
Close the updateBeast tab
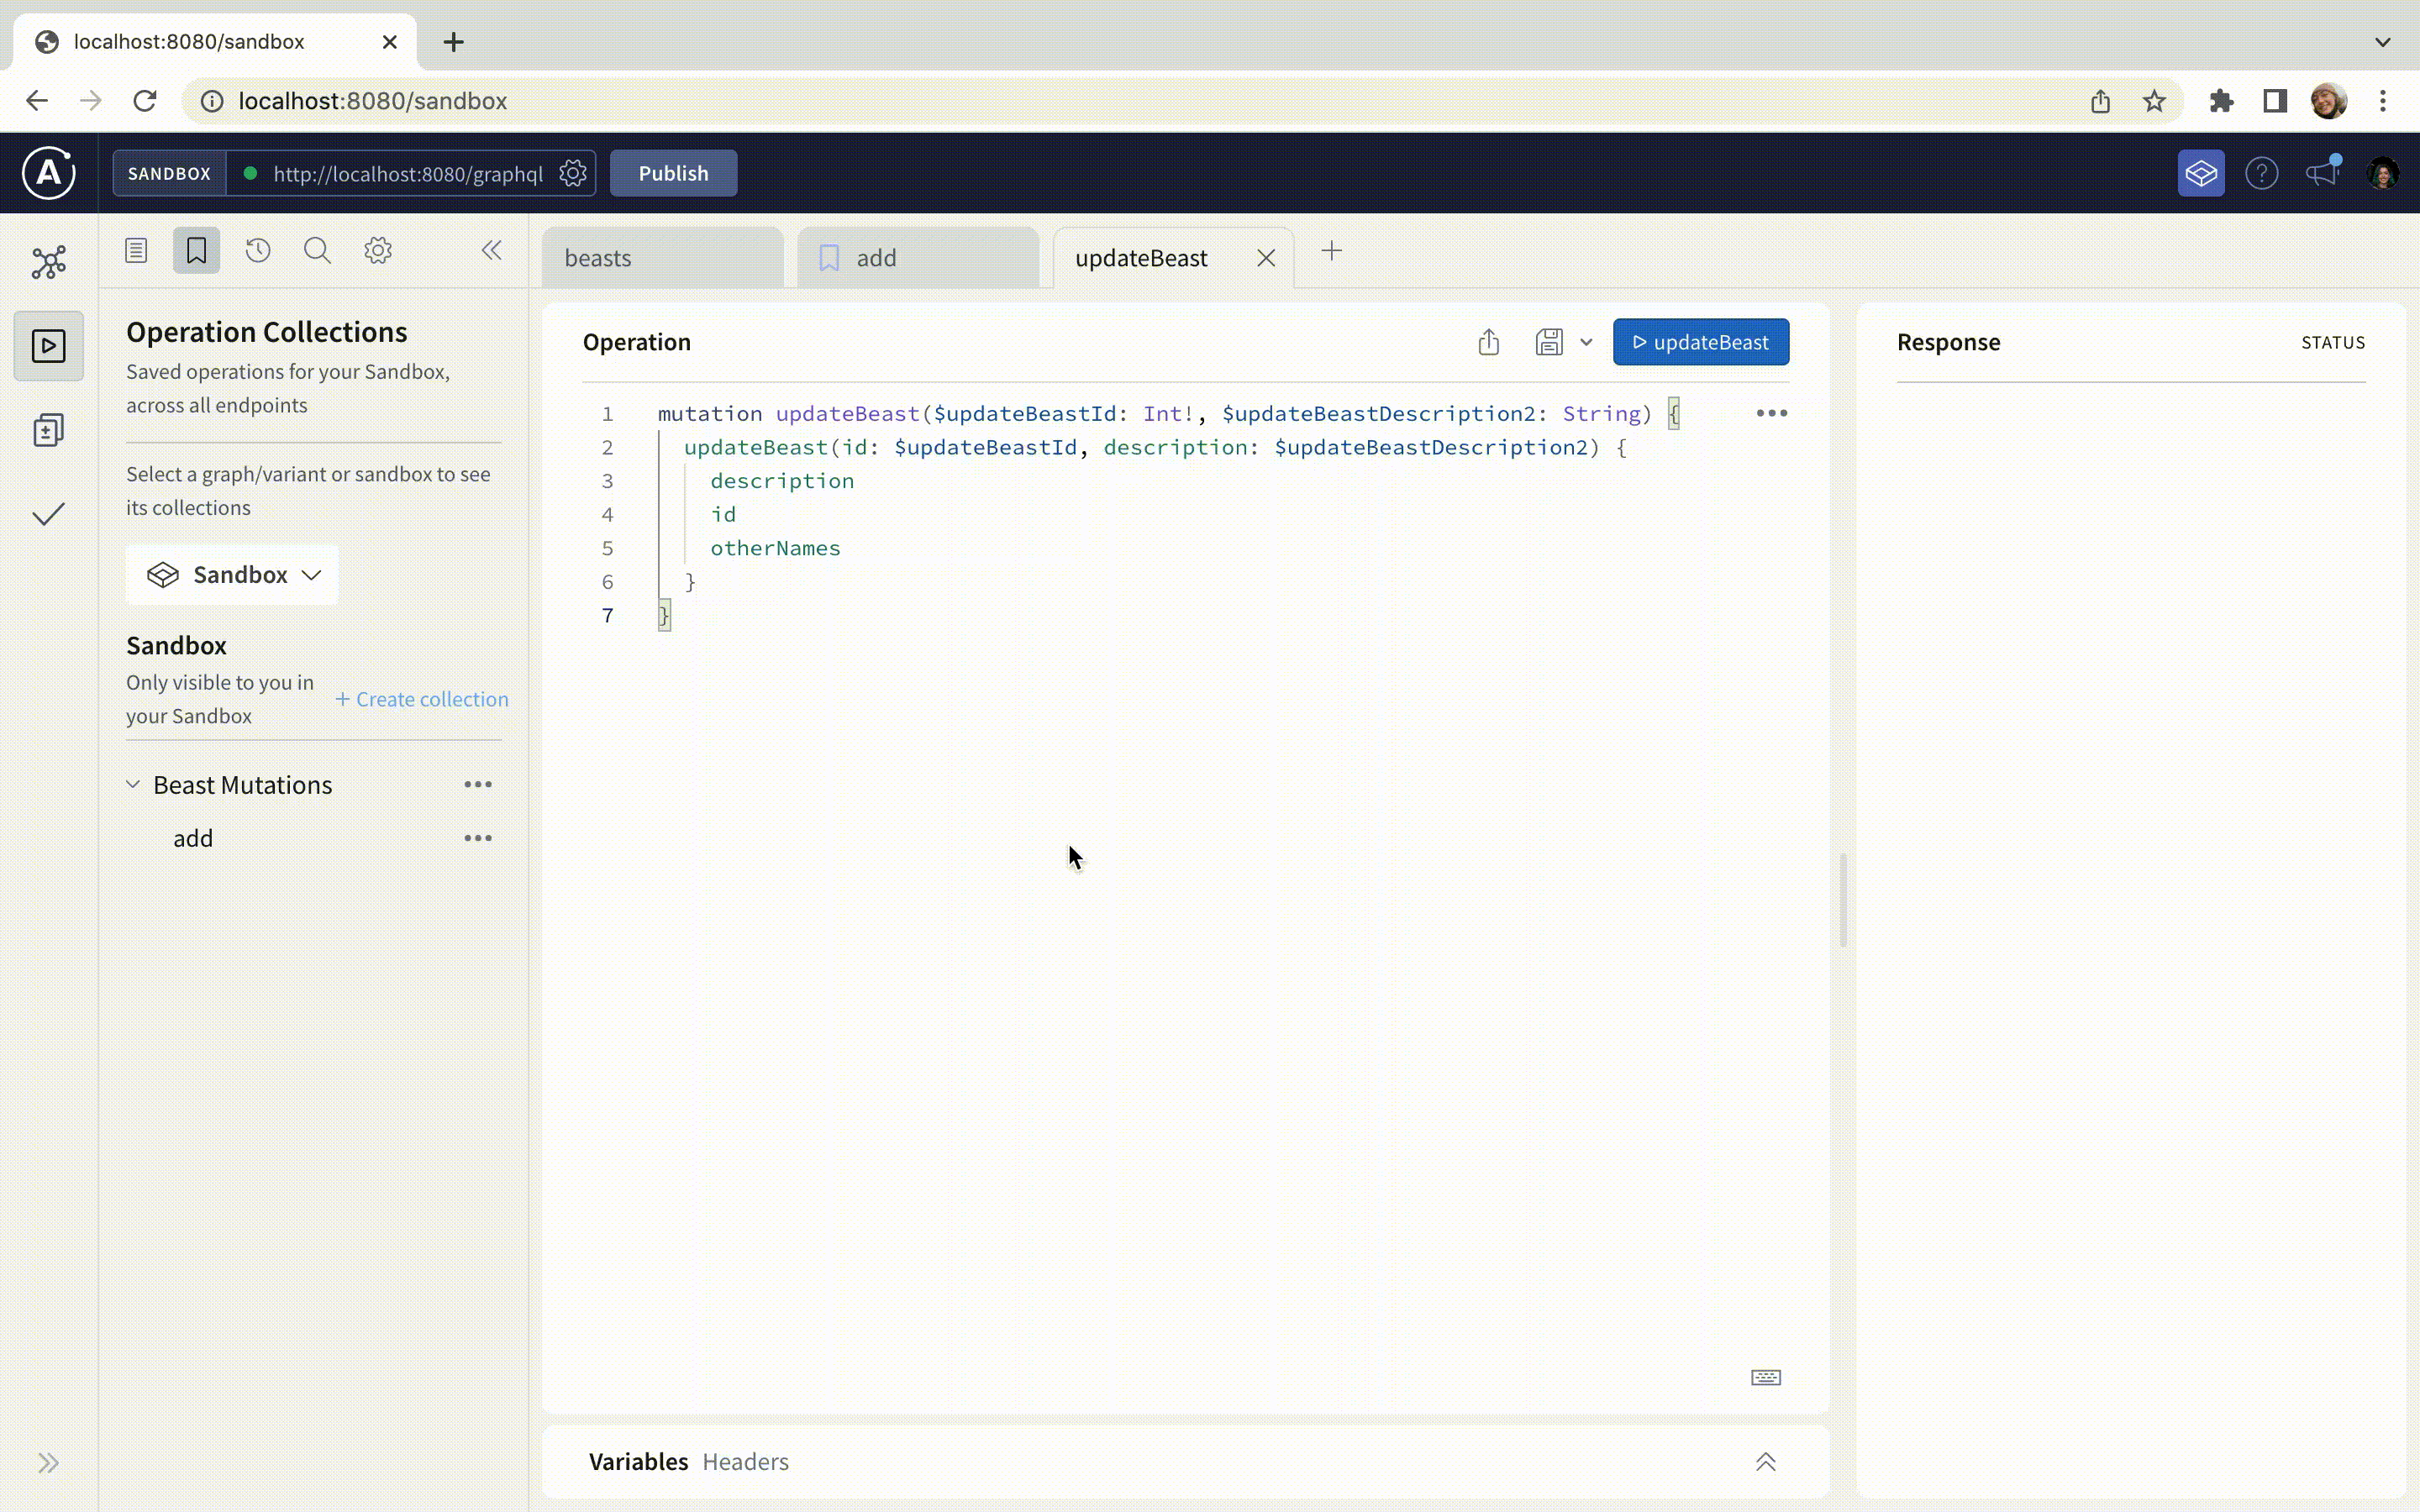[x=1266, y=258]
